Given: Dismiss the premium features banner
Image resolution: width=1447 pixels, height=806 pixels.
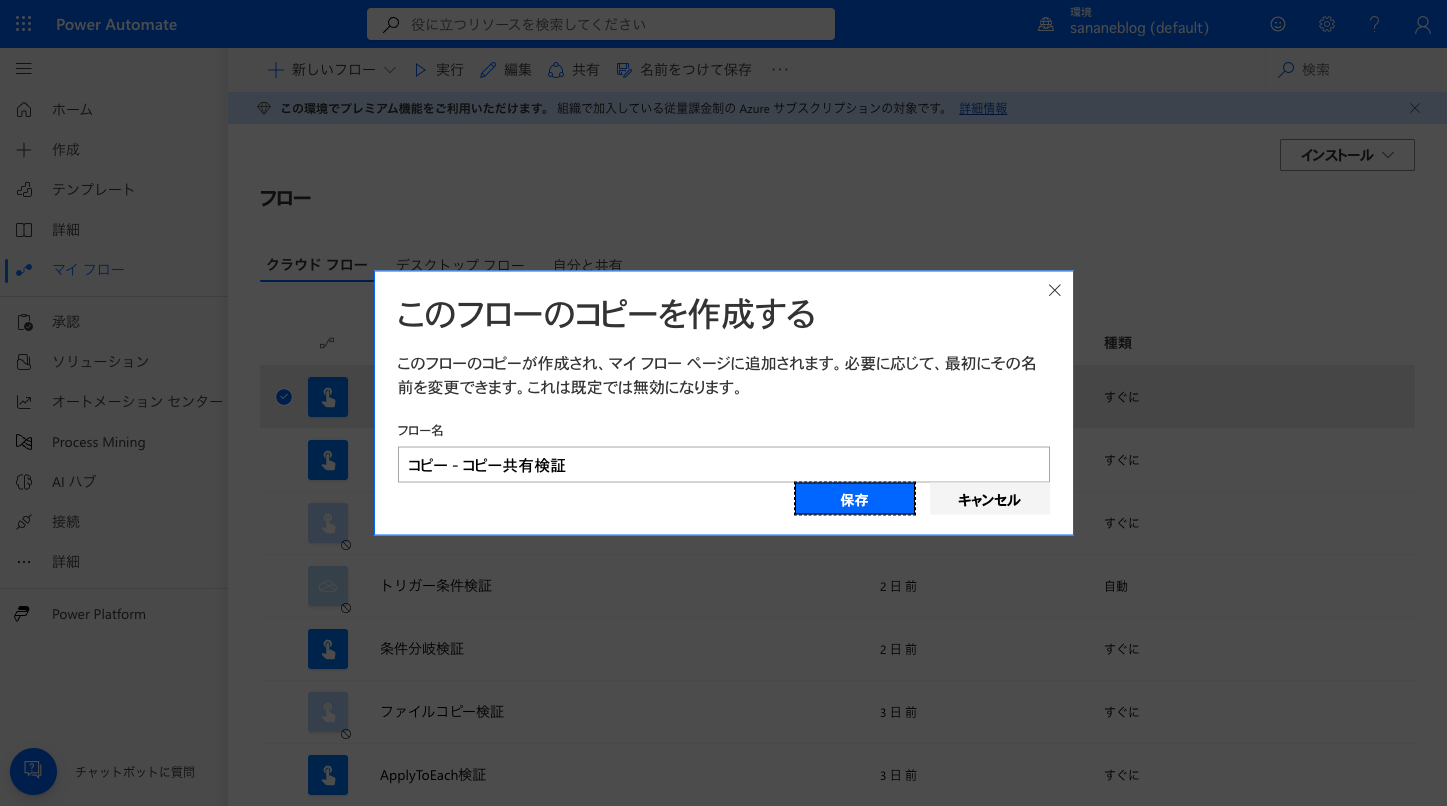Looking at the screenshot, I should coord(1414,108).
